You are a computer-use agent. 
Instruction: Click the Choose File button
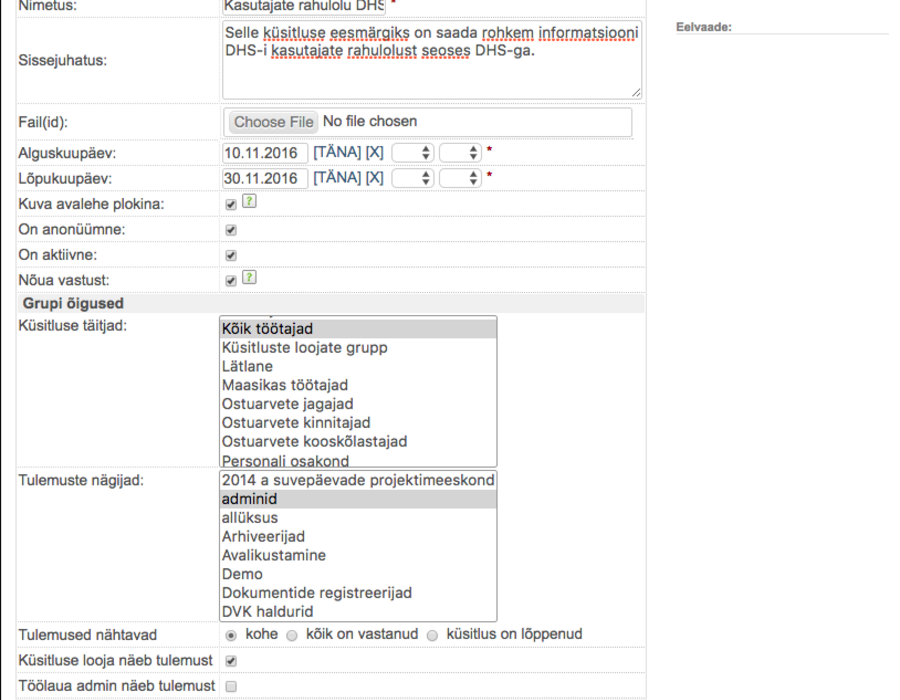[x=274, y=122]
